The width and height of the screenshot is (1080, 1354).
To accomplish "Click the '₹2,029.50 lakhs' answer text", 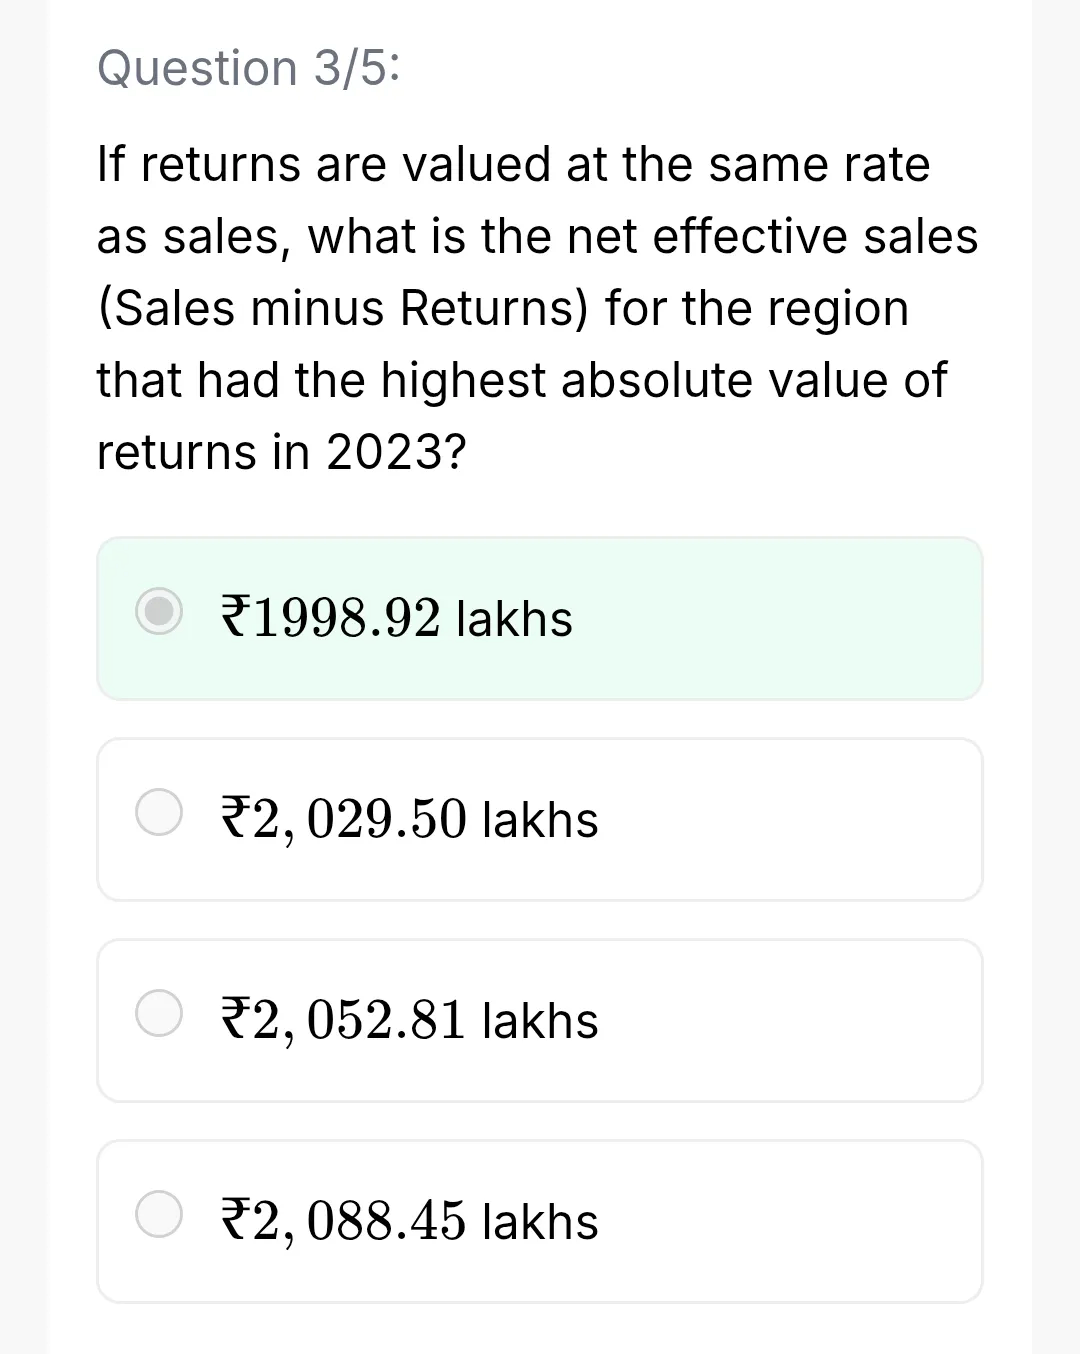I will [409, 820].
